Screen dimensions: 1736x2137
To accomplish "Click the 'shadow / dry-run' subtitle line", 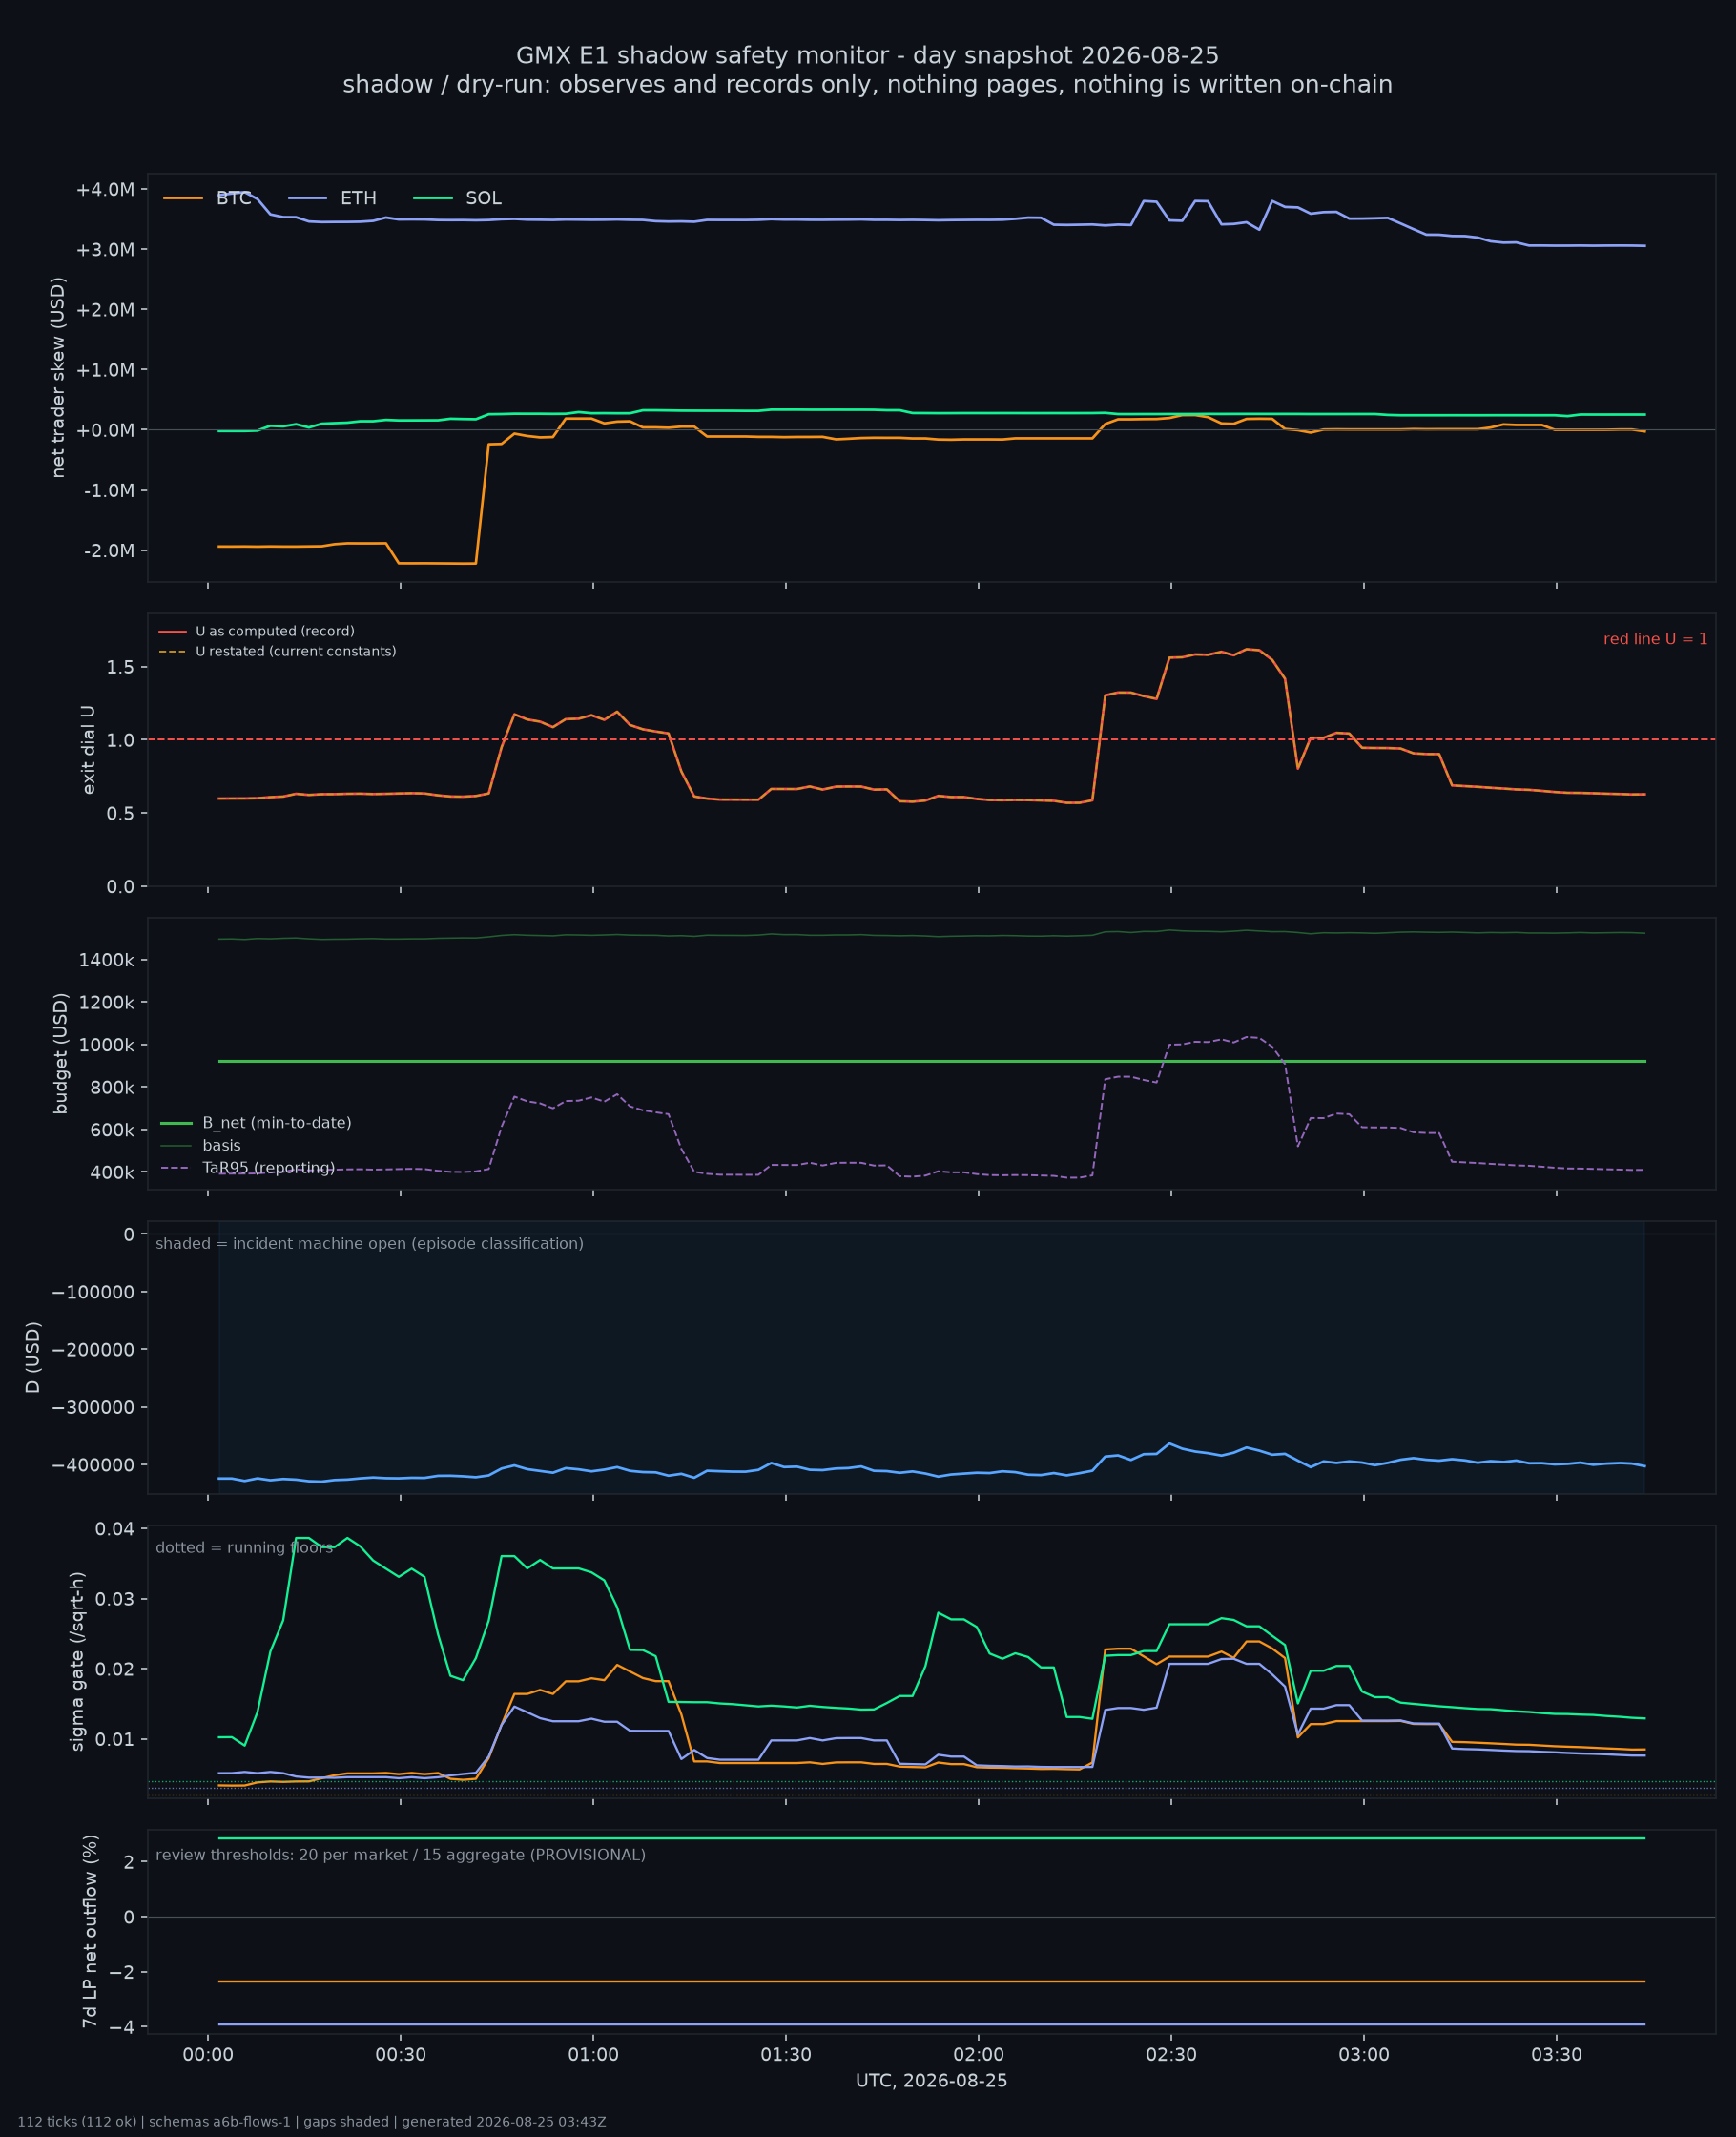I will click(867, 85).
